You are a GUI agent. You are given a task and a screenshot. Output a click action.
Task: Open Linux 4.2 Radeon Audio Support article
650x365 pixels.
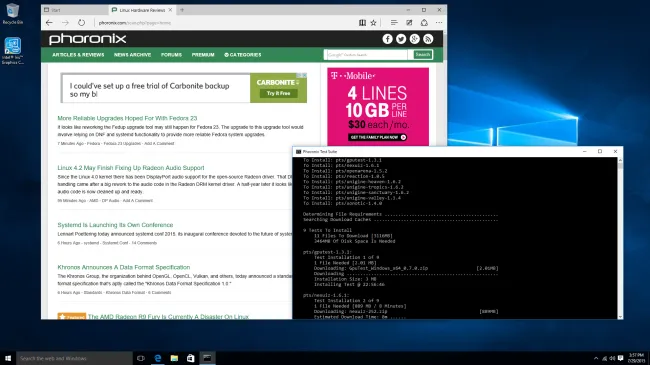click(x=131, y=168)
